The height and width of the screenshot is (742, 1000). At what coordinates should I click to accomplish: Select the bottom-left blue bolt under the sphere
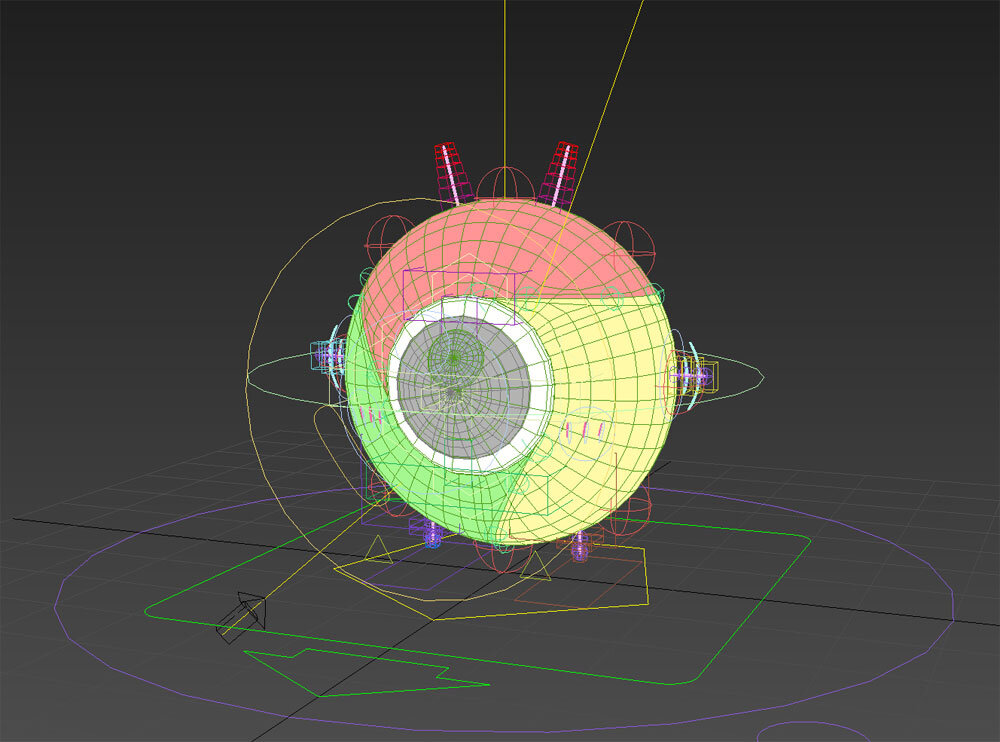click(432, 534)
